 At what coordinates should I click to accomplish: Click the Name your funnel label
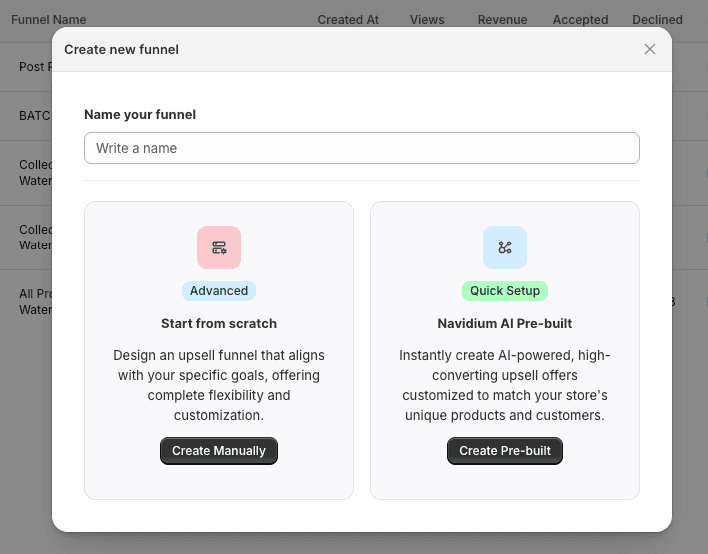140,115
